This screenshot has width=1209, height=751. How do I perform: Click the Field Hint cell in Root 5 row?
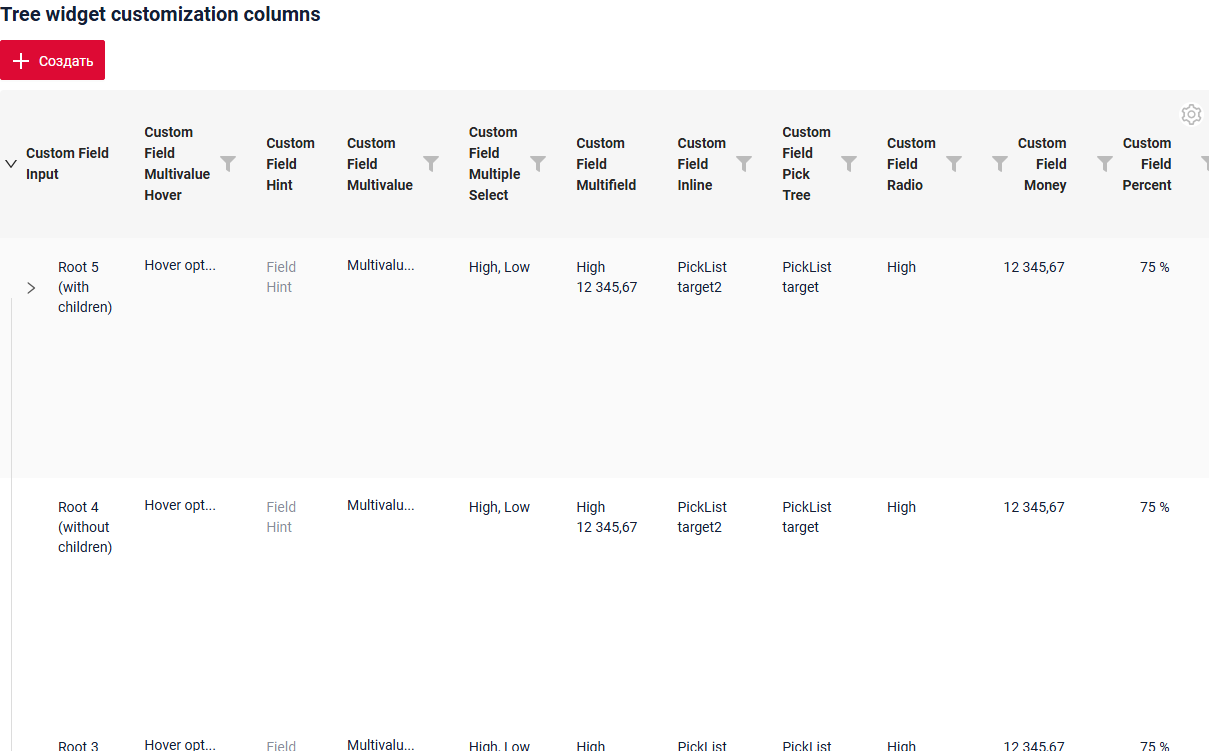(281, 277)
